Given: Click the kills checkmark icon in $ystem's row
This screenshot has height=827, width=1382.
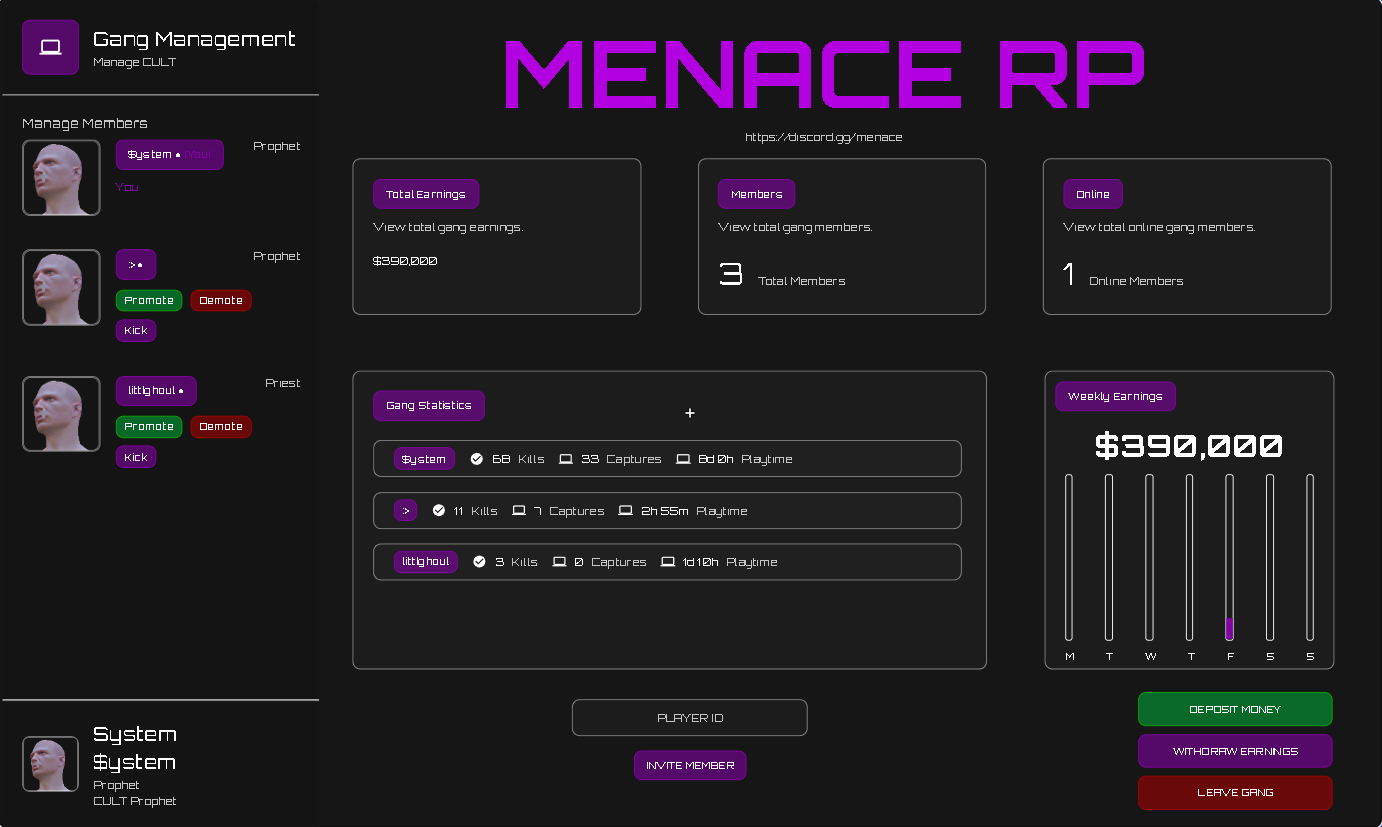Looking at the screenshot, I should 477,459.
